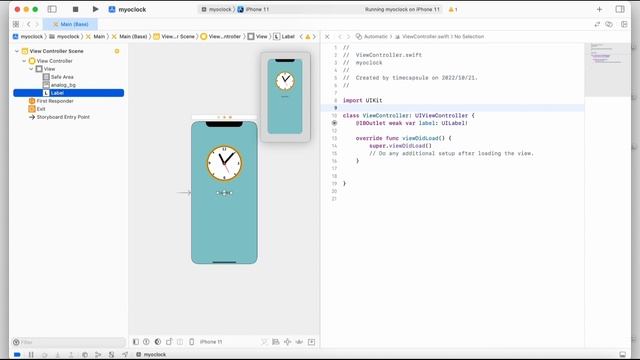640x360 pixels.
Task: Click the scene status indicator beside View Controller Scene
Action: pyautogui.click(x=117, y=51)
